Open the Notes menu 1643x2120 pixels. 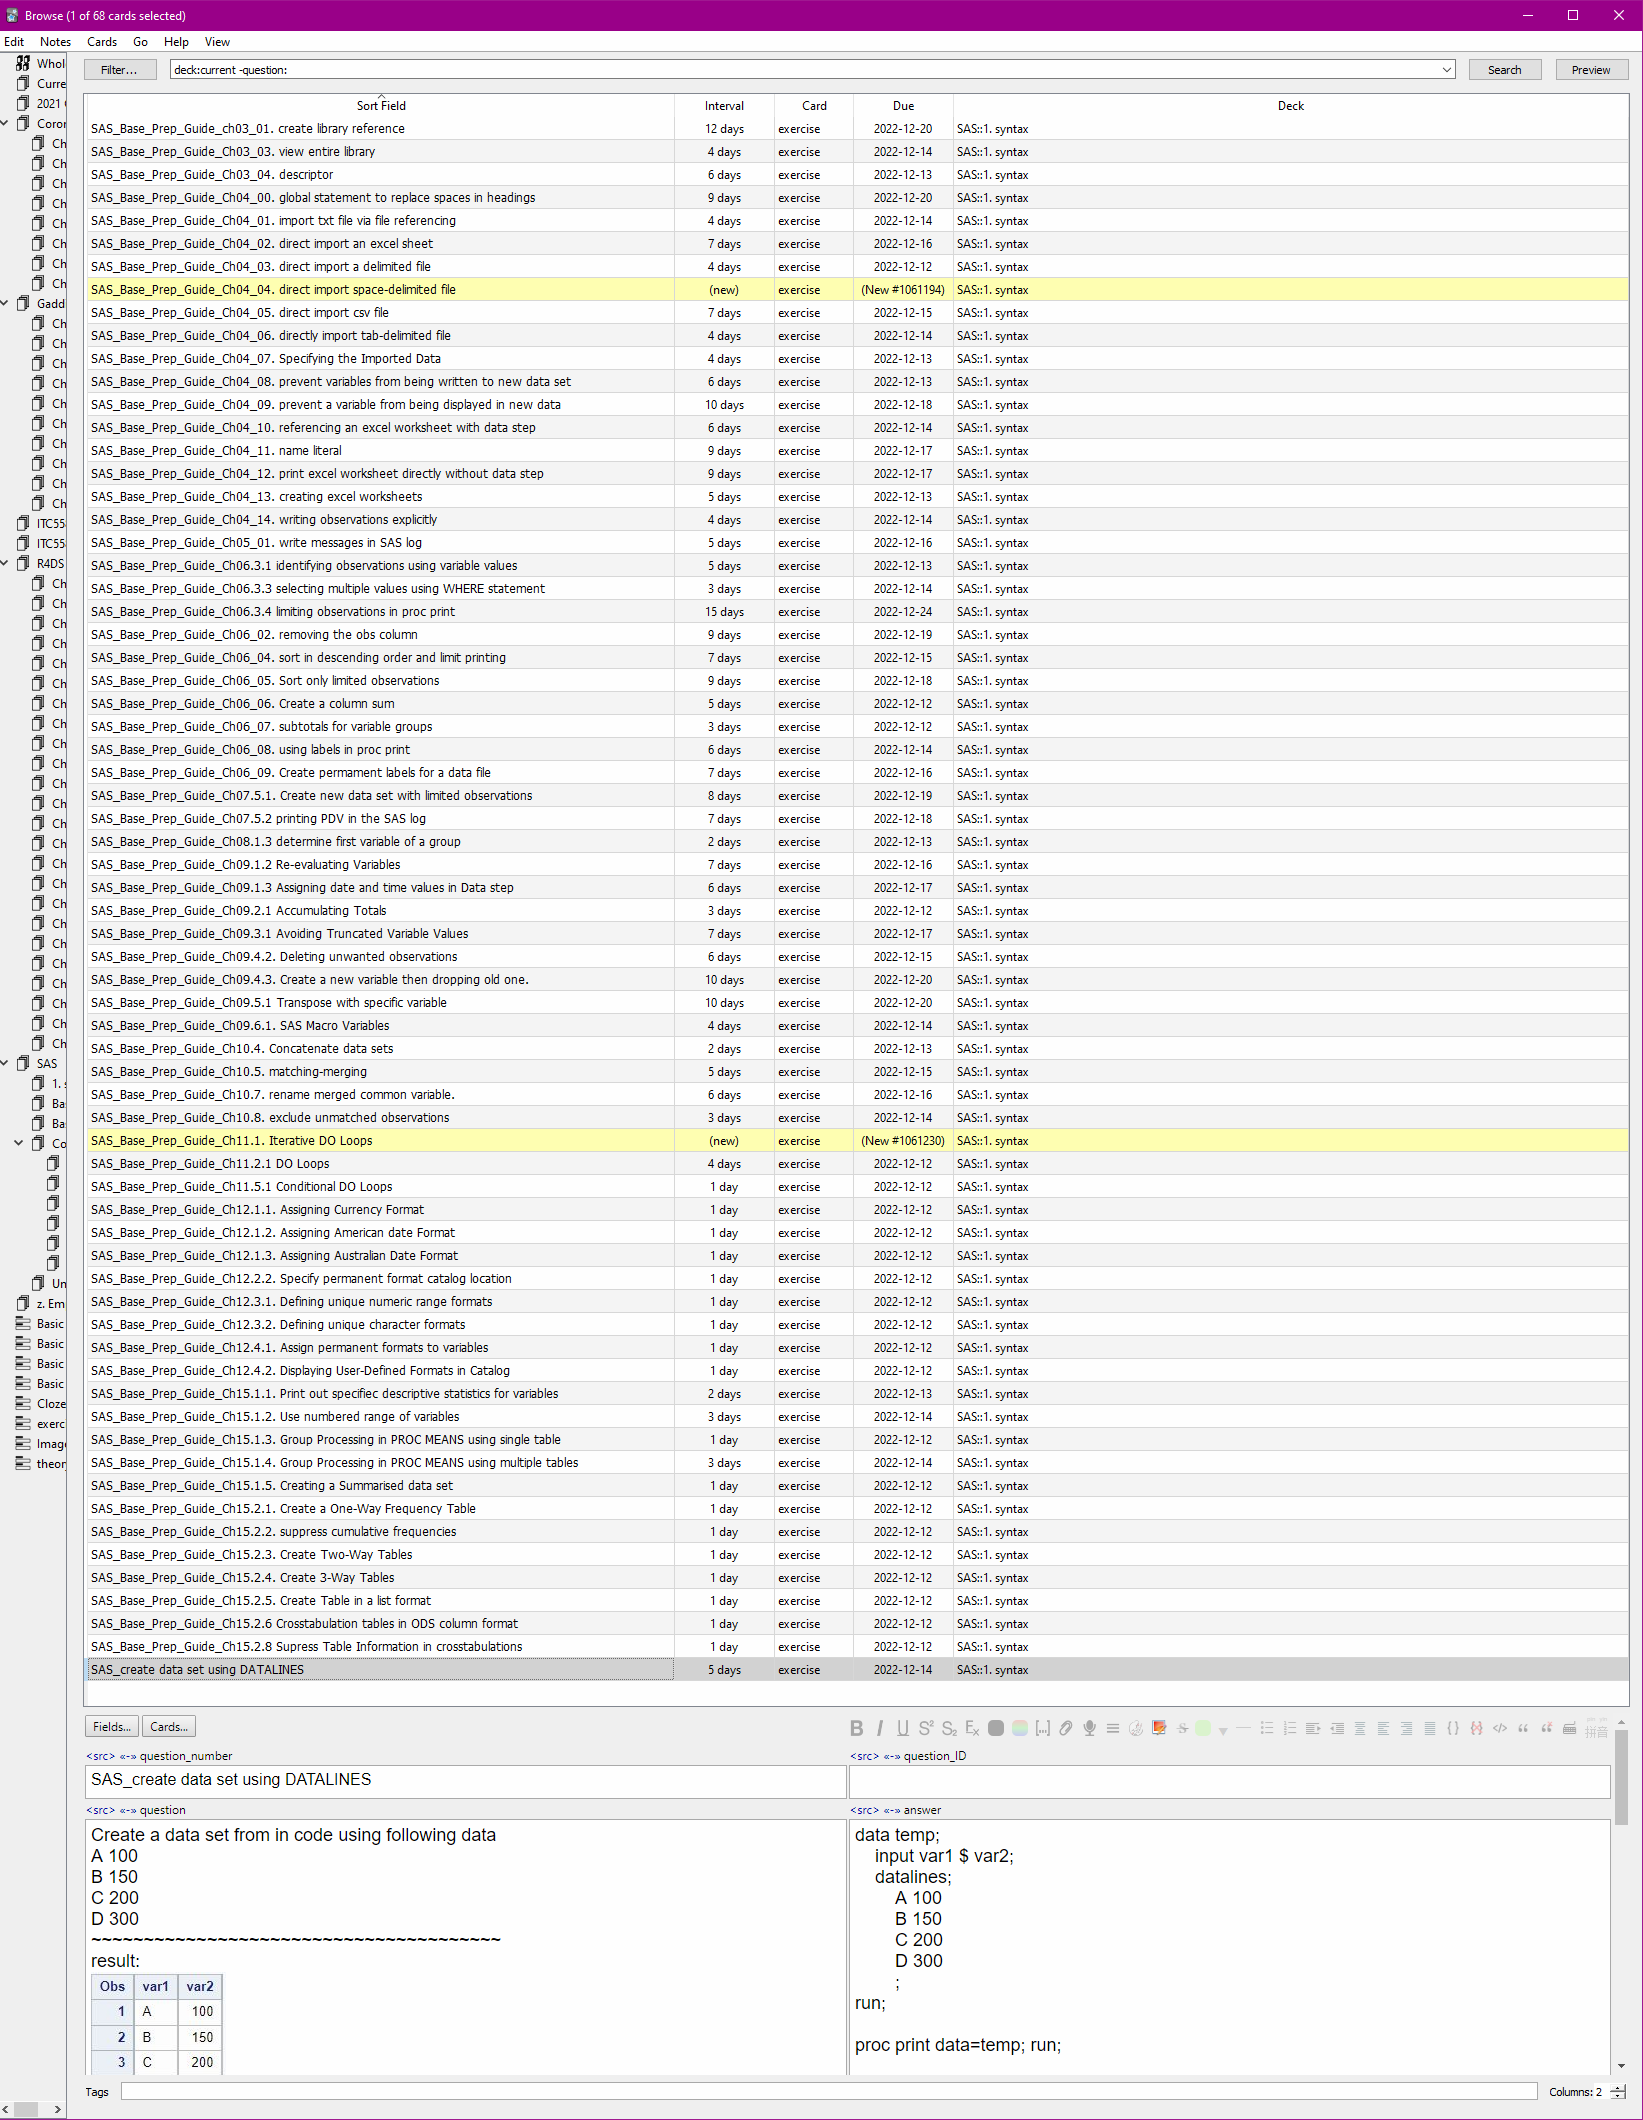coord(55,42)
